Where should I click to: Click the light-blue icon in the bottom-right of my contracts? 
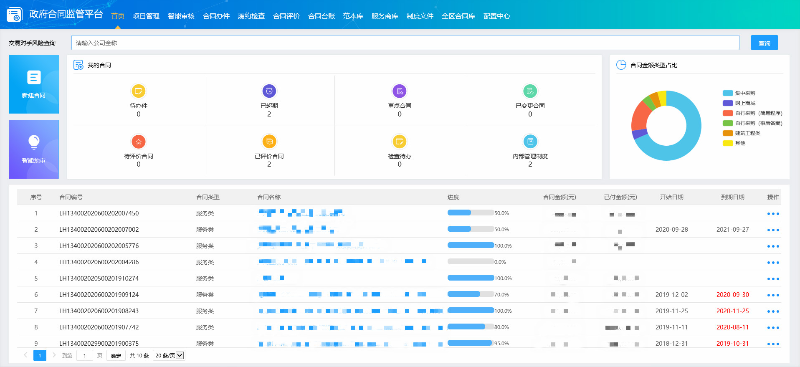tap(530, 141)
